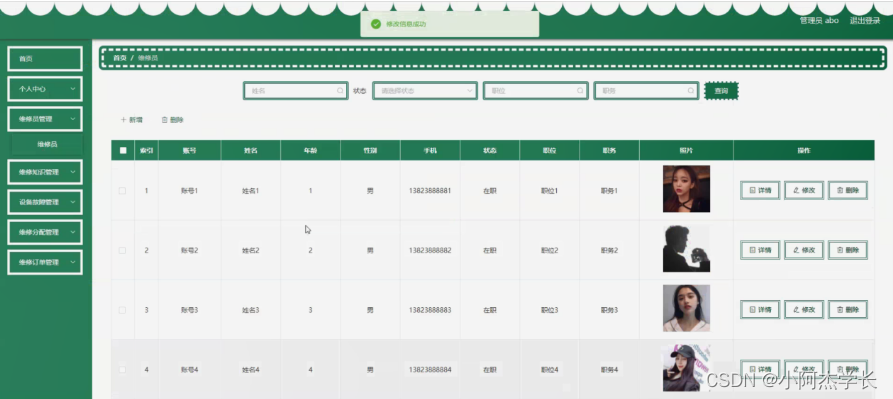This screenshot has width=893, height=399.
Task: Click the 手机 column header
Action: [x=430, y=151]
